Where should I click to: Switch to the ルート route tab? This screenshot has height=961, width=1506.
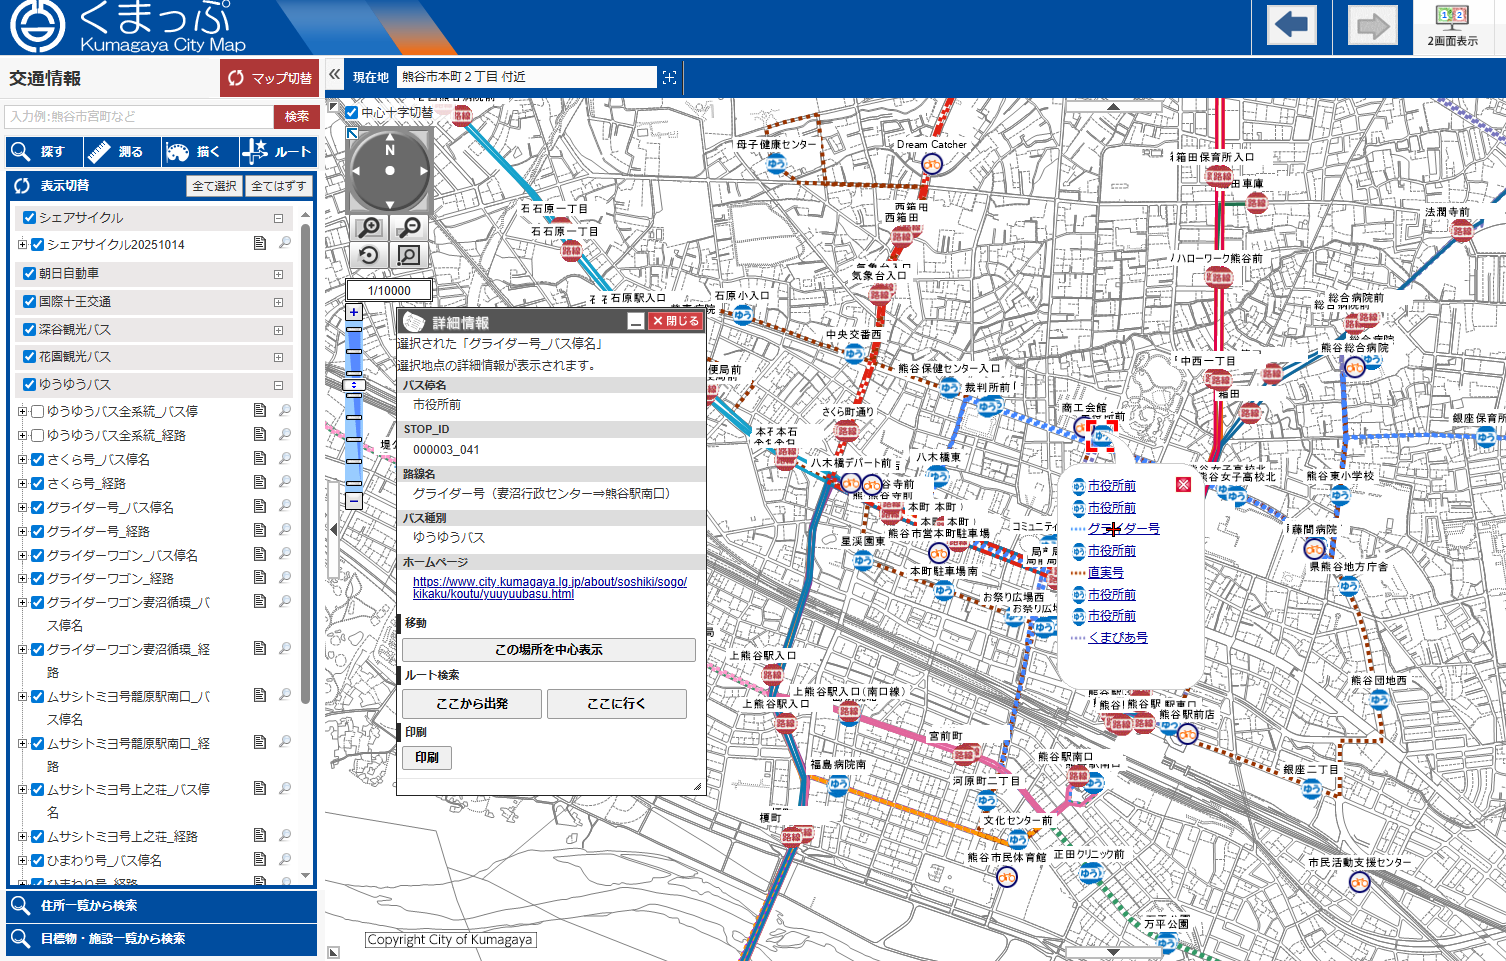click(x=278, y=152)
